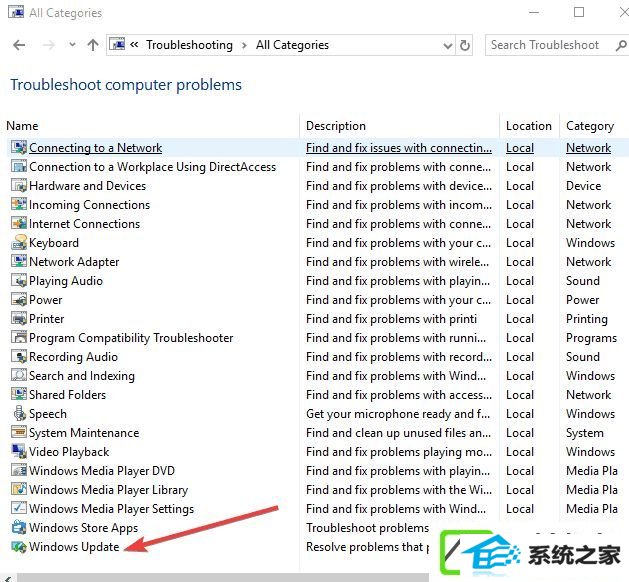The image size is (629, 582).
Task: Click the Windows Media Player DVD icon
Action: [x=19, y=470]
